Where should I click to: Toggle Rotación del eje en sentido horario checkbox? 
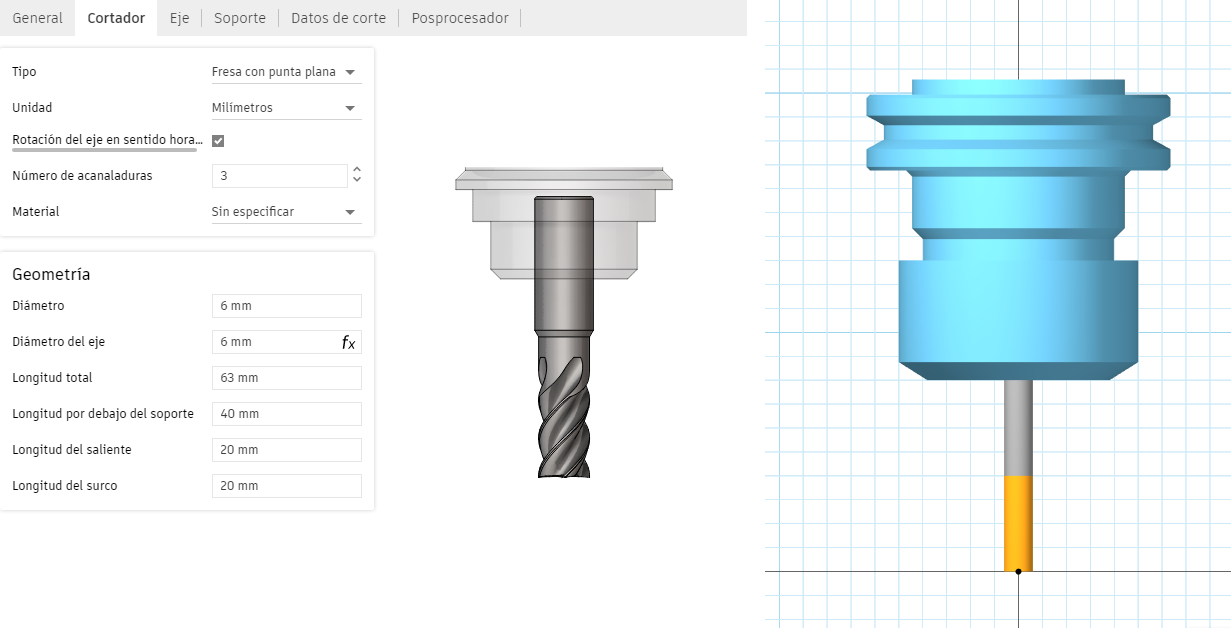point(218,141)
